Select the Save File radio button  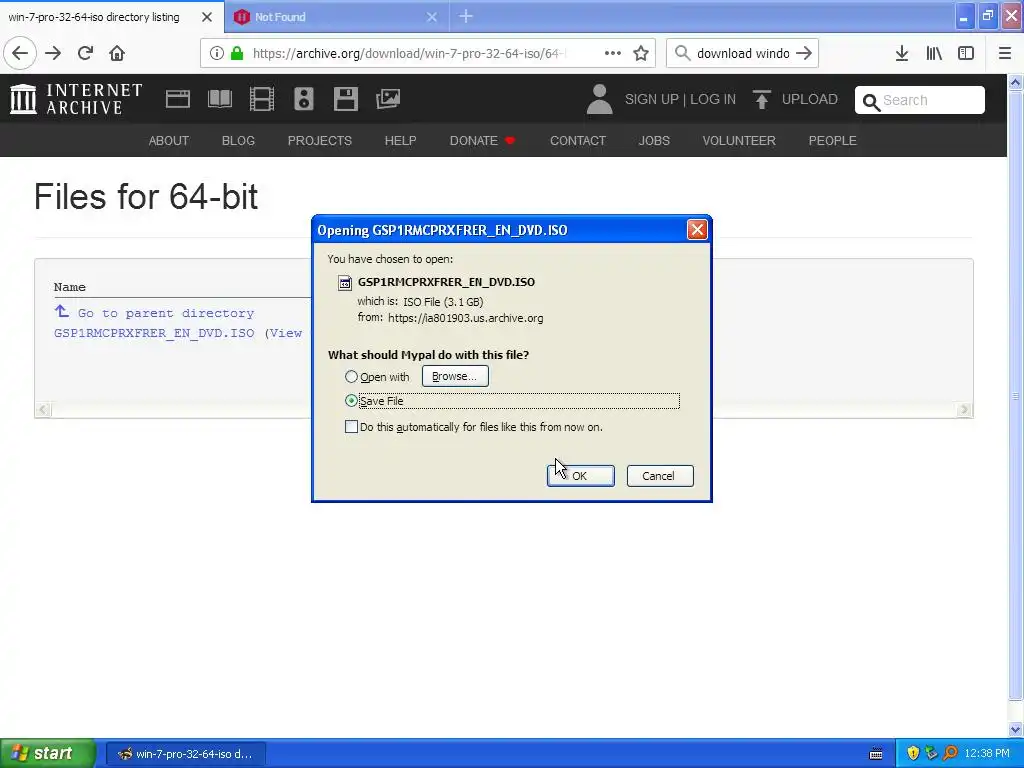351,401
